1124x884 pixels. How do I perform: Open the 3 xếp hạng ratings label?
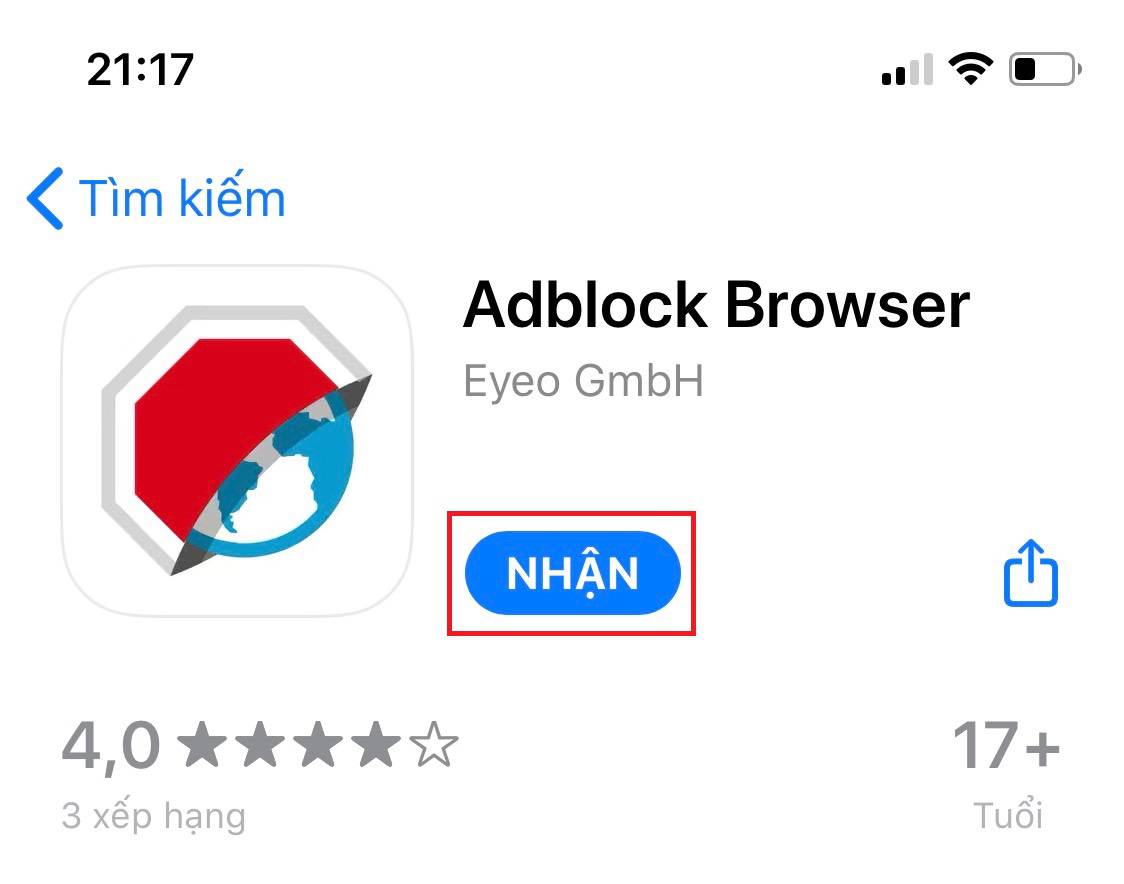coord(153,816)
